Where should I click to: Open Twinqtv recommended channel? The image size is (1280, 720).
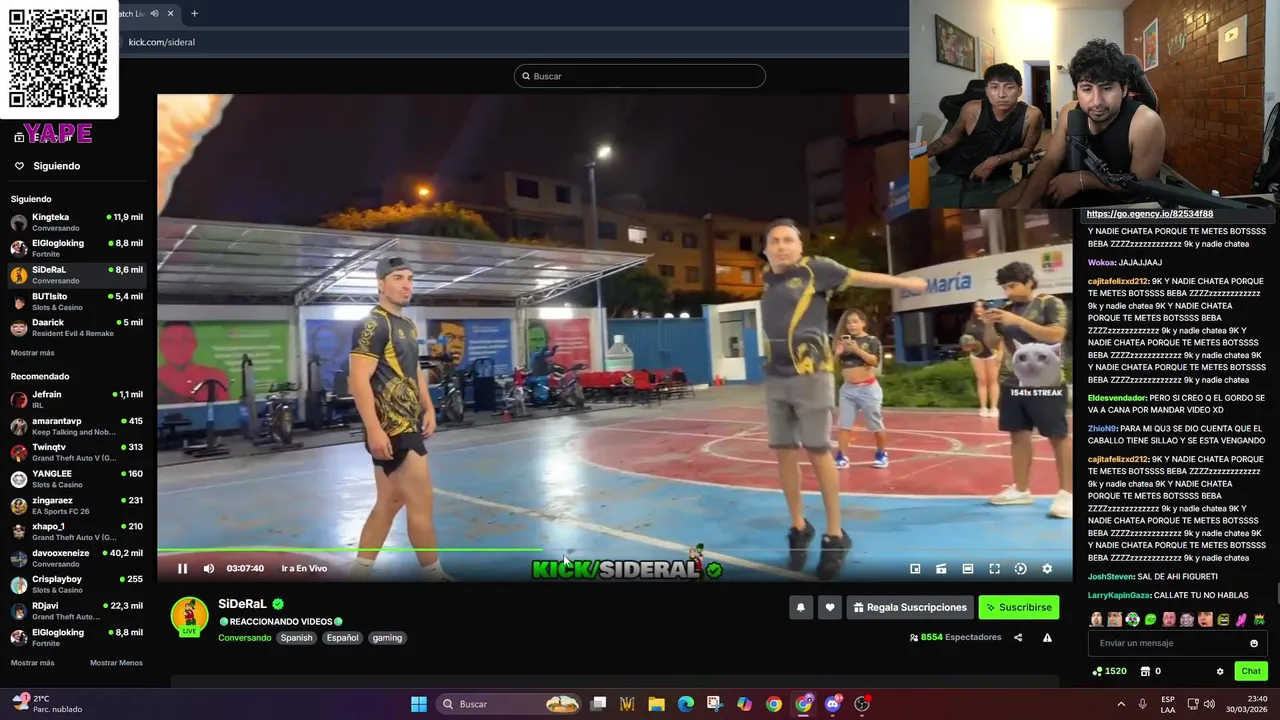77,452
